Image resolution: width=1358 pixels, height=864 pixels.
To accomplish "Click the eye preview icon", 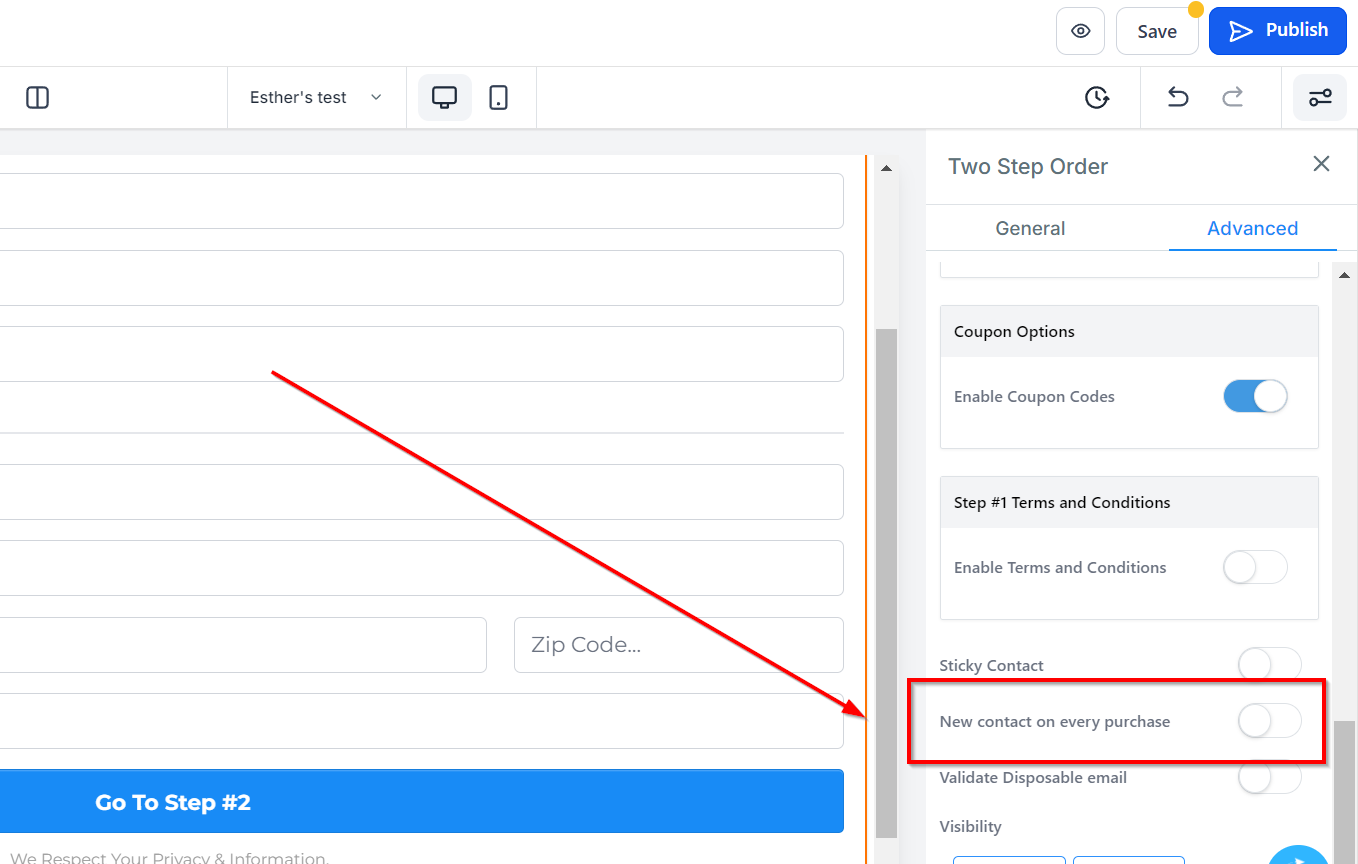I will [x=1080, y=31].
